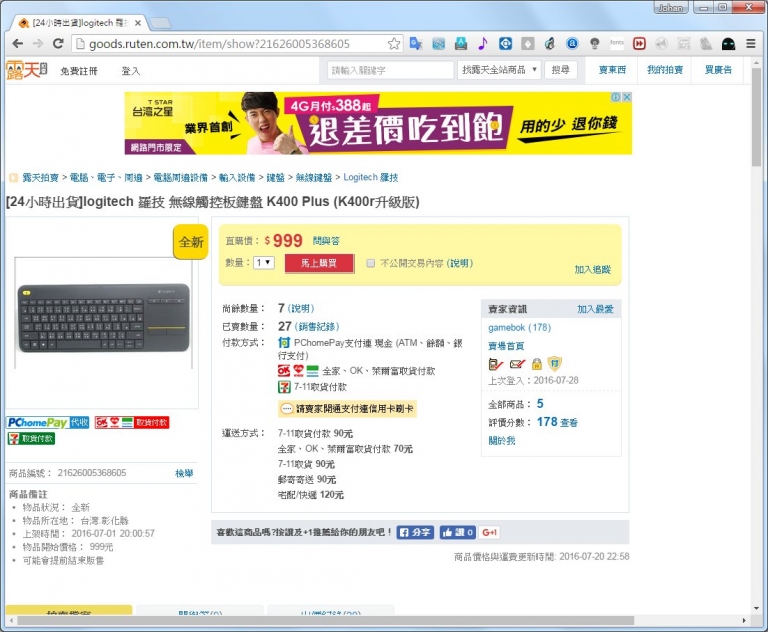Open the ad info icon on banner
The height and width of the screenshot is (632, 768).
[x=616, y=97]
